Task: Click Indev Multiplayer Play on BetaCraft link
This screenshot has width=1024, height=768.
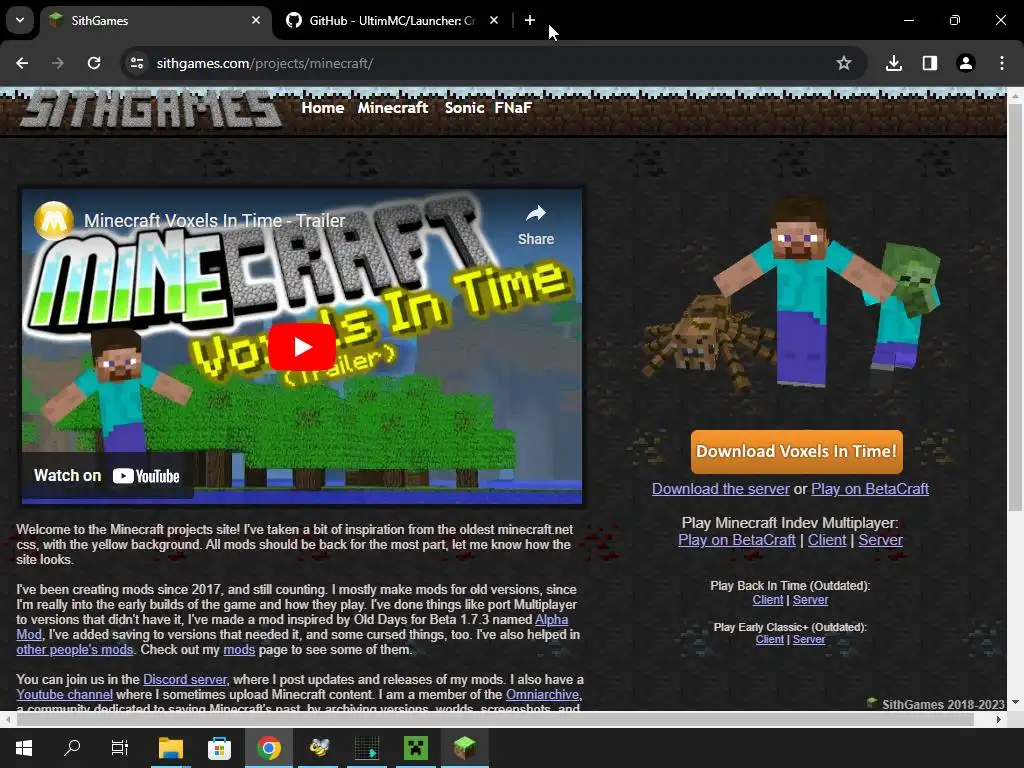Action: pyautogui.click(x=737, y=540)
